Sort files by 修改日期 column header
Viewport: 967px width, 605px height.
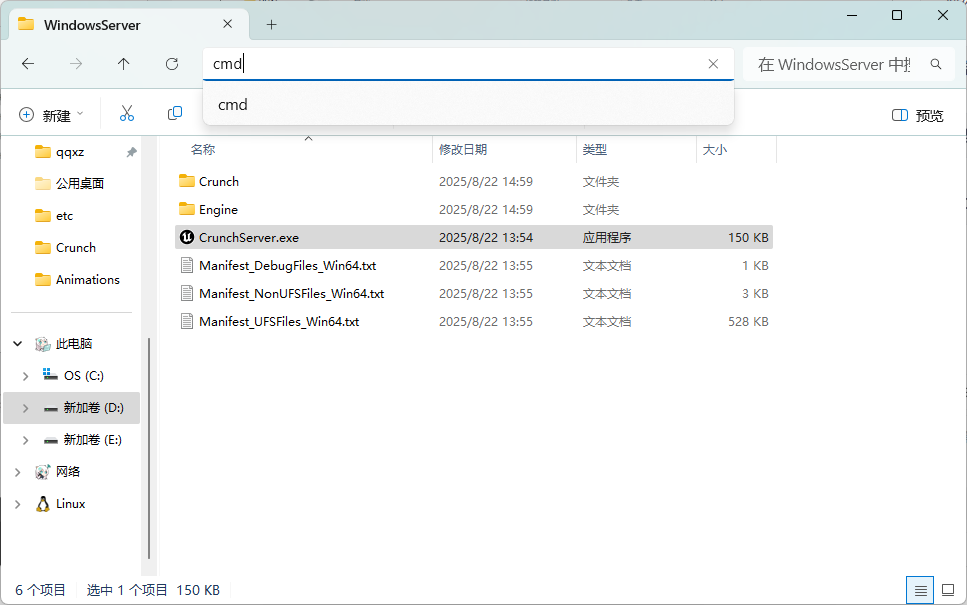click(463, 149)
